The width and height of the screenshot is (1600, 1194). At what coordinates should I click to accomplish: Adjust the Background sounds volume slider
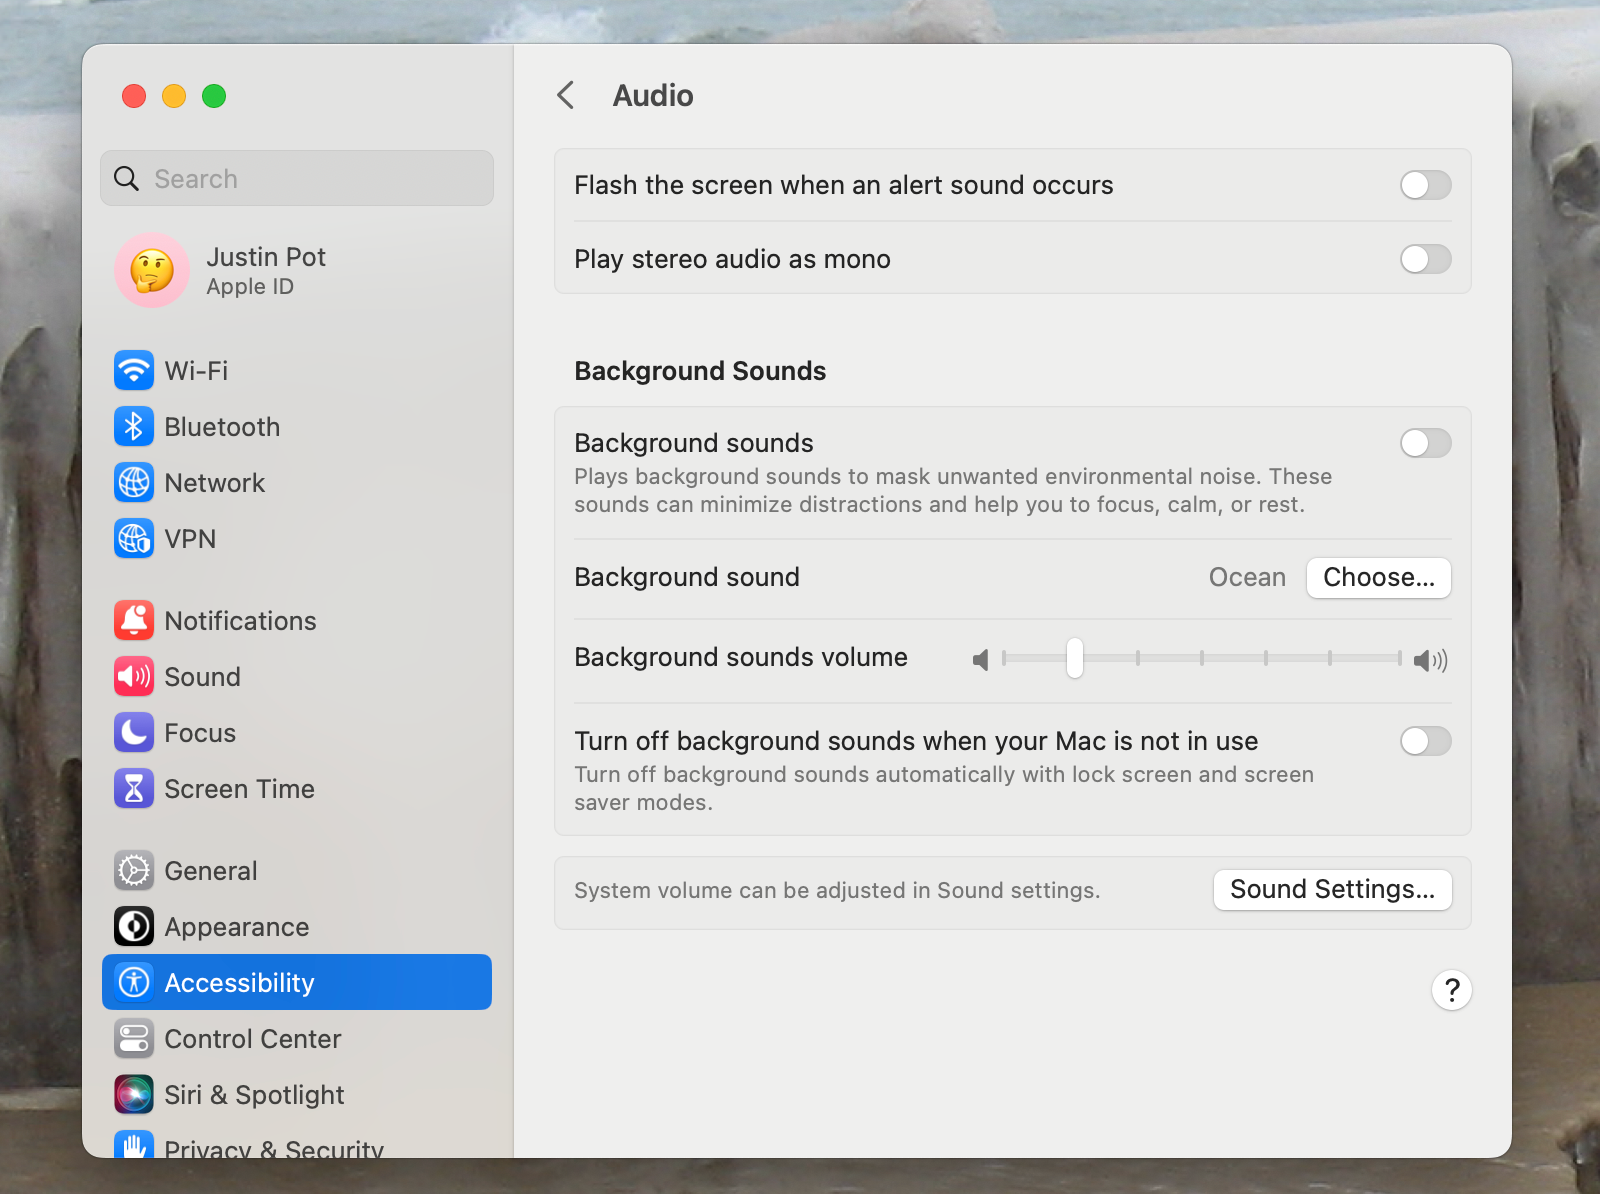point(1075,659)
